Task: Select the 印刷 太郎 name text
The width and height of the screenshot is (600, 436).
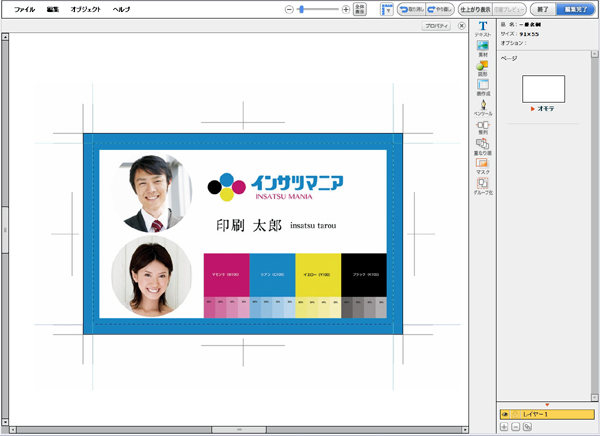Action: (249, 225)
